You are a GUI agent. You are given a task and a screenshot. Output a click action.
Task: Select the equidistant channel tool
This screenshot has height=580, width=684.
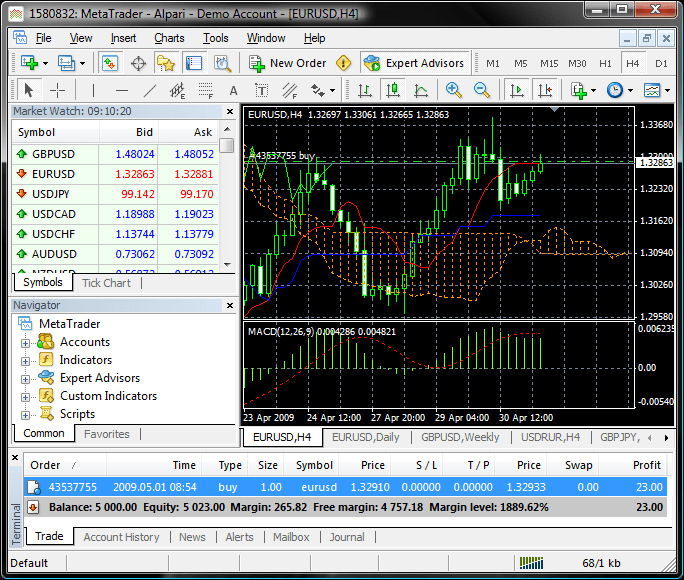tap(178, 91)
